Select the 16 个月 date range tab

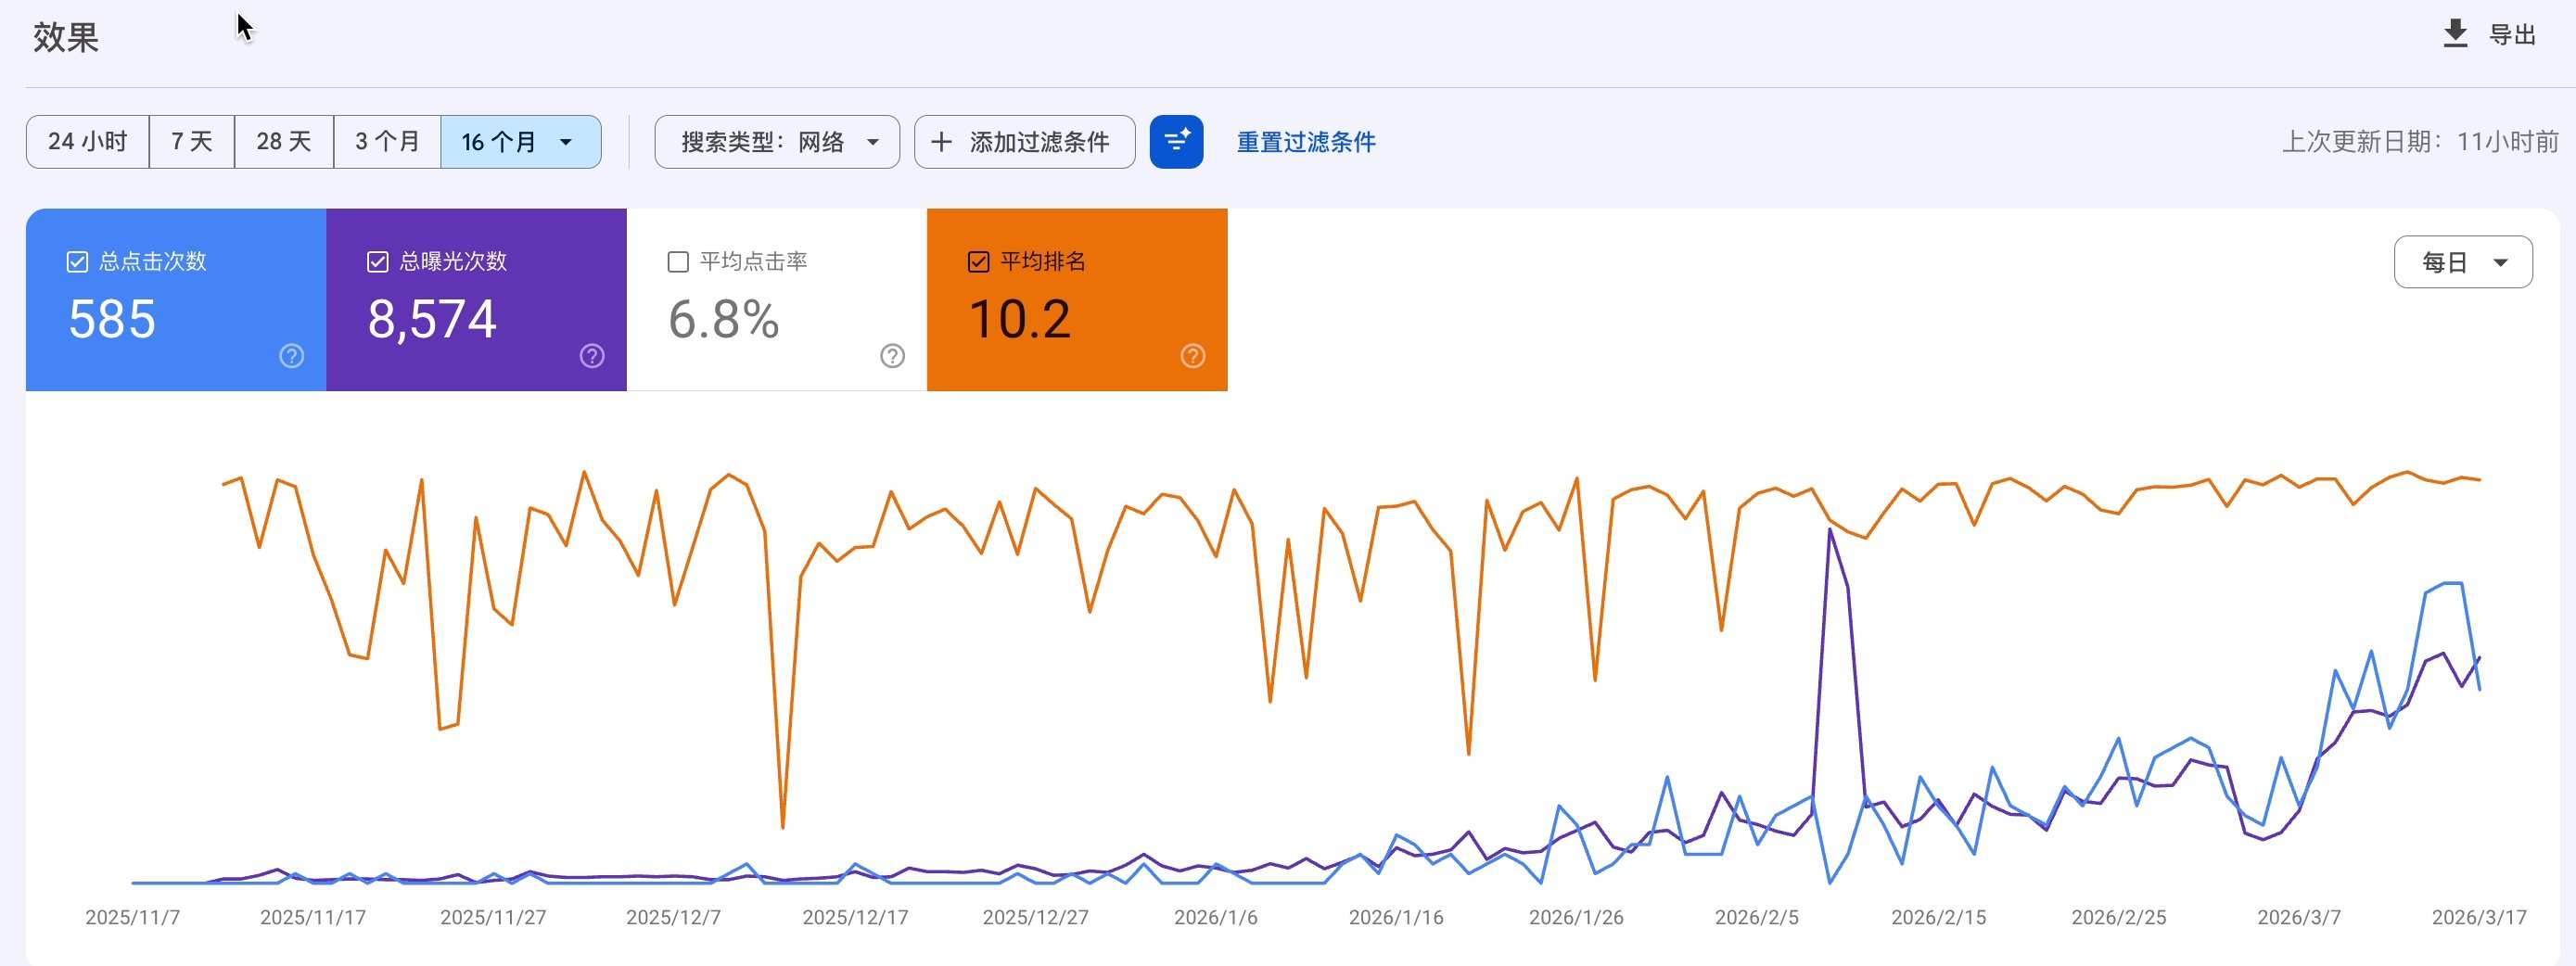point(521,142)
